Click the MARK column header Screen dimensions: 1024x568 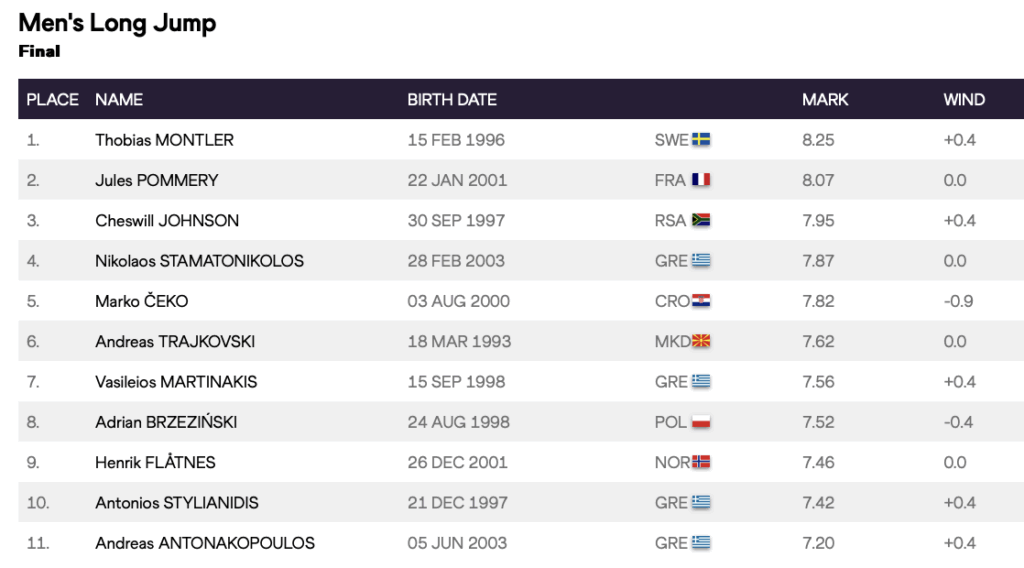pyautogui.click(x=825, y=100)
